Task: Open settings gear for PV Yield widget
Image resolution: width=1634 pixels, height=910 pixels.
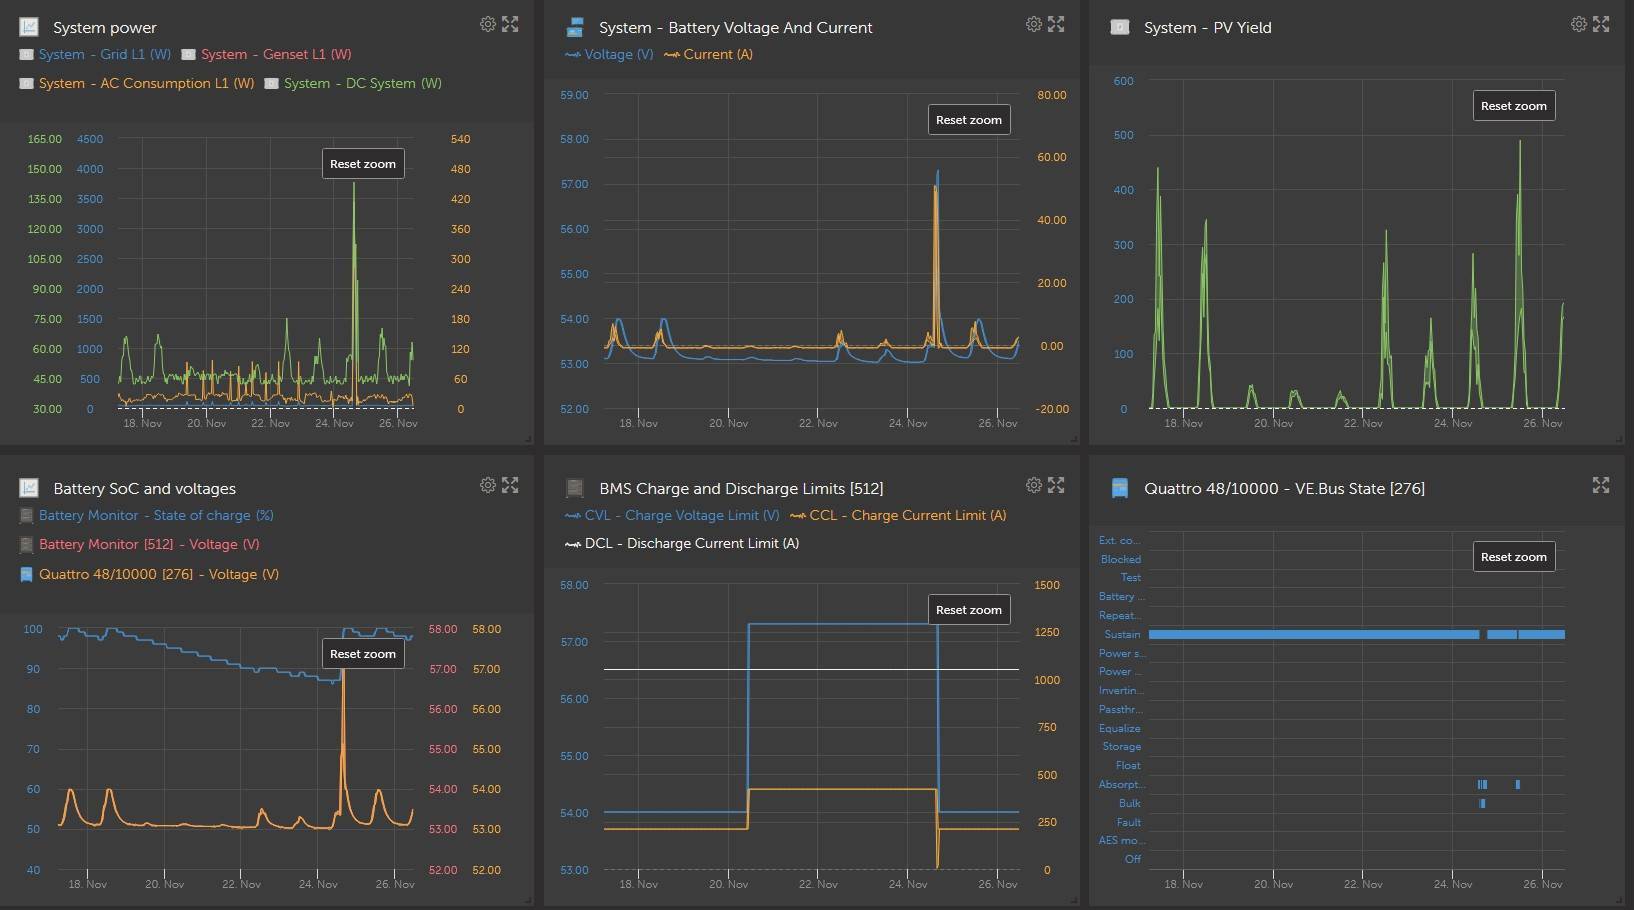Action: [1578, 24]
